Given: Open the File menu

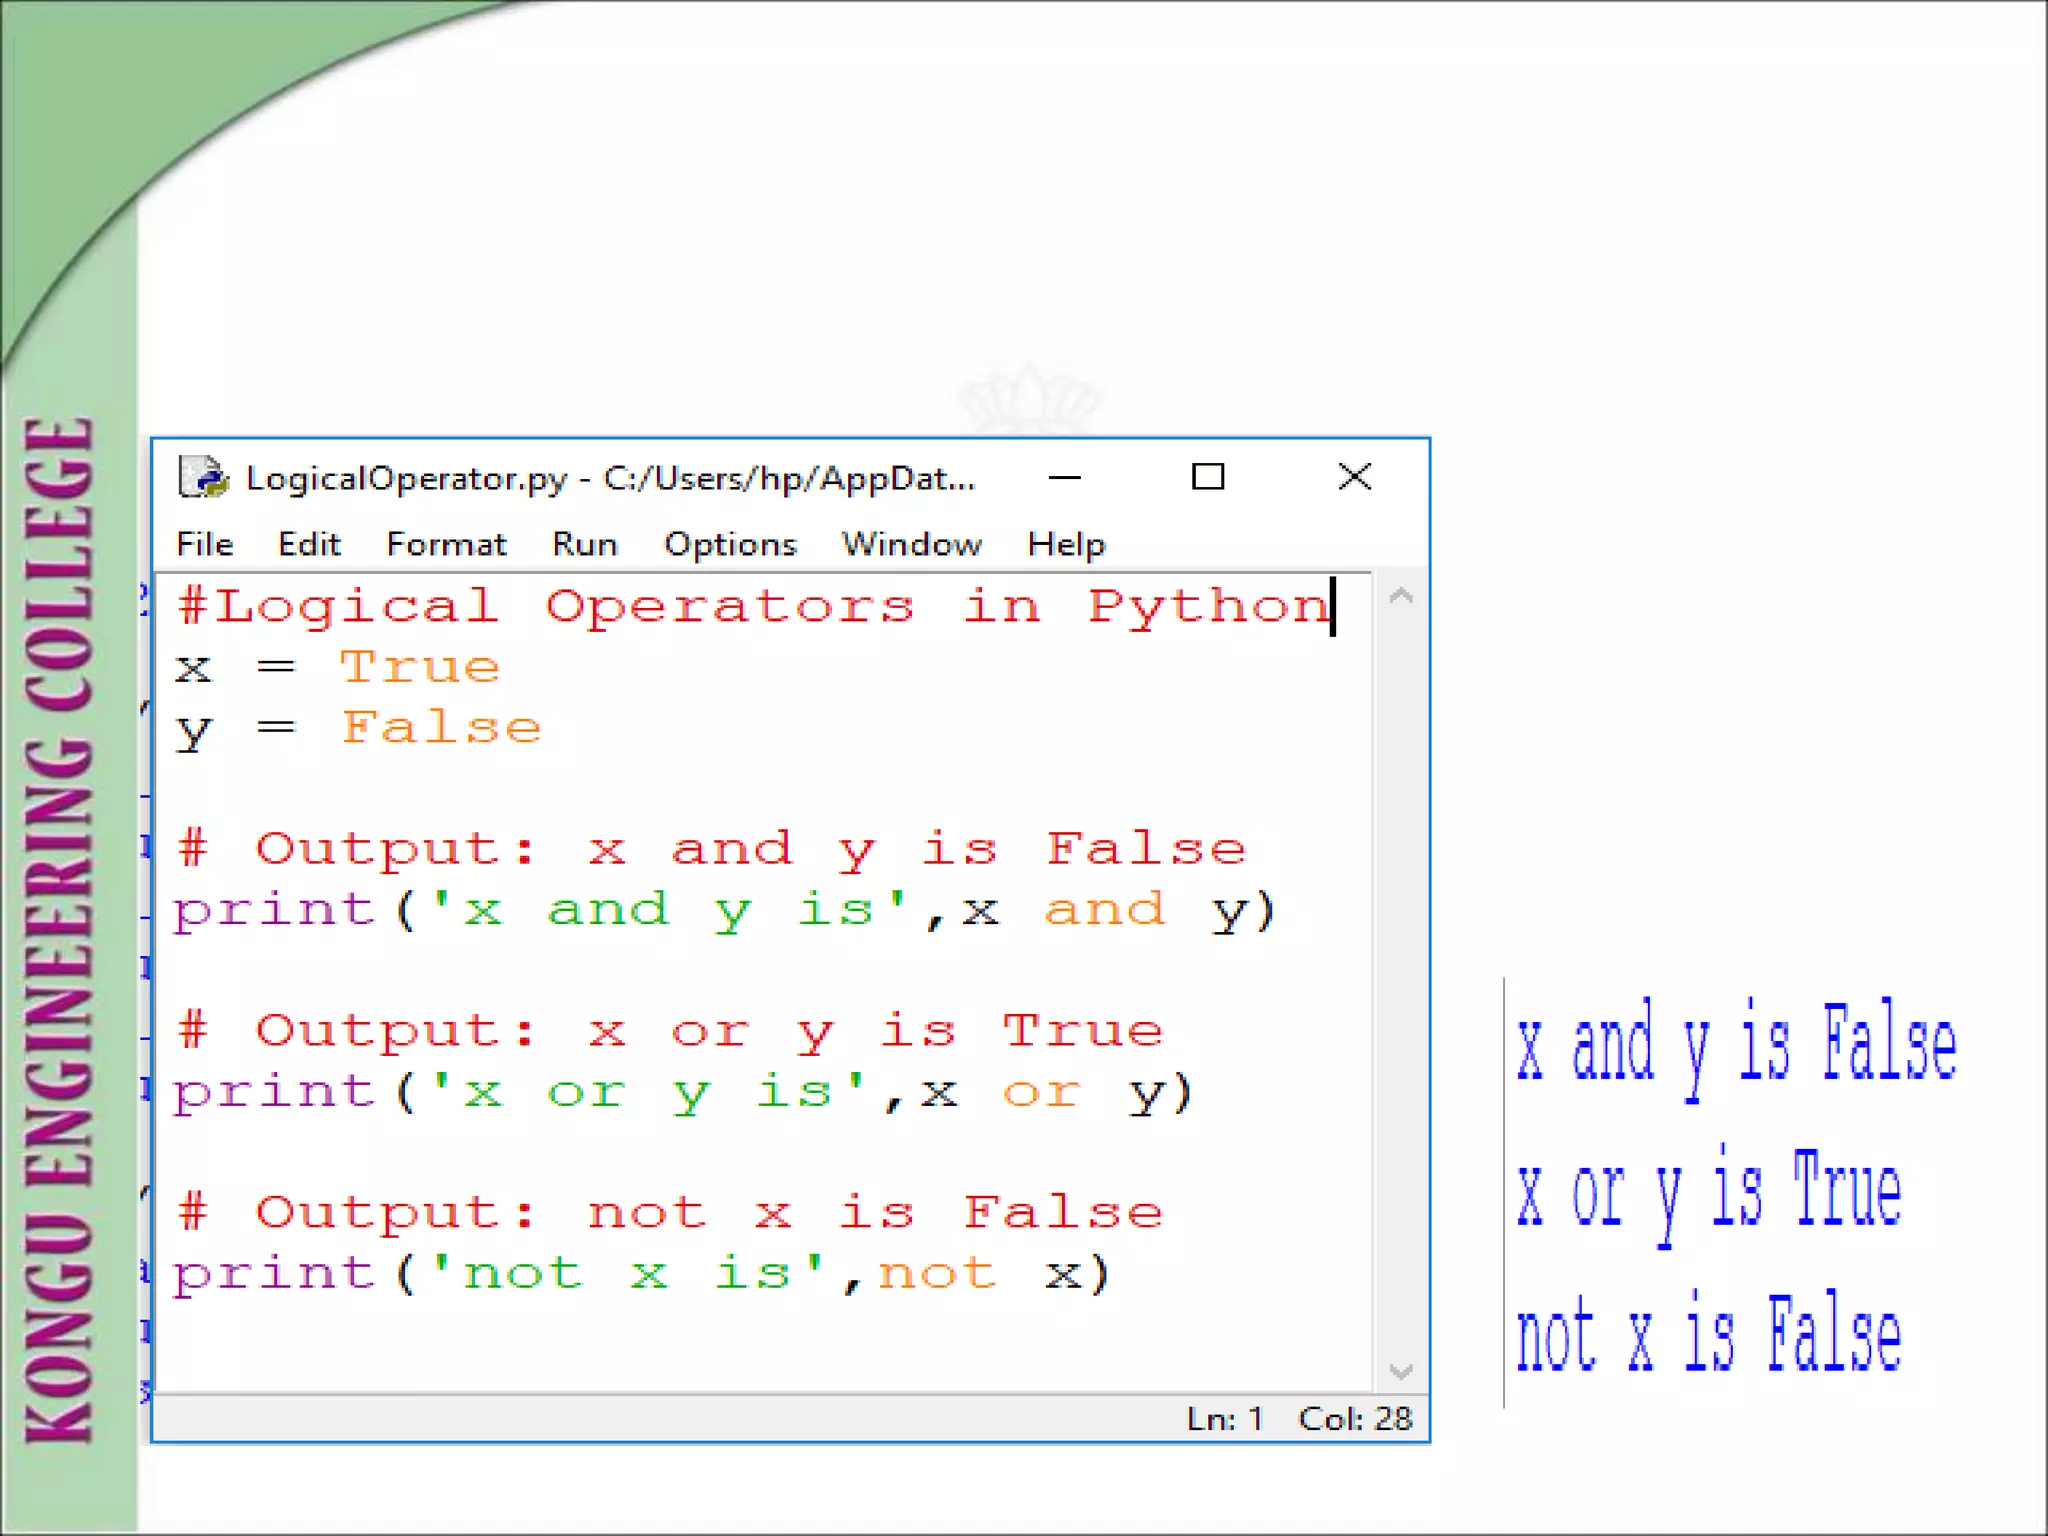Looking at the screenshot, I should pyautogui.click(x=204, y=544).
